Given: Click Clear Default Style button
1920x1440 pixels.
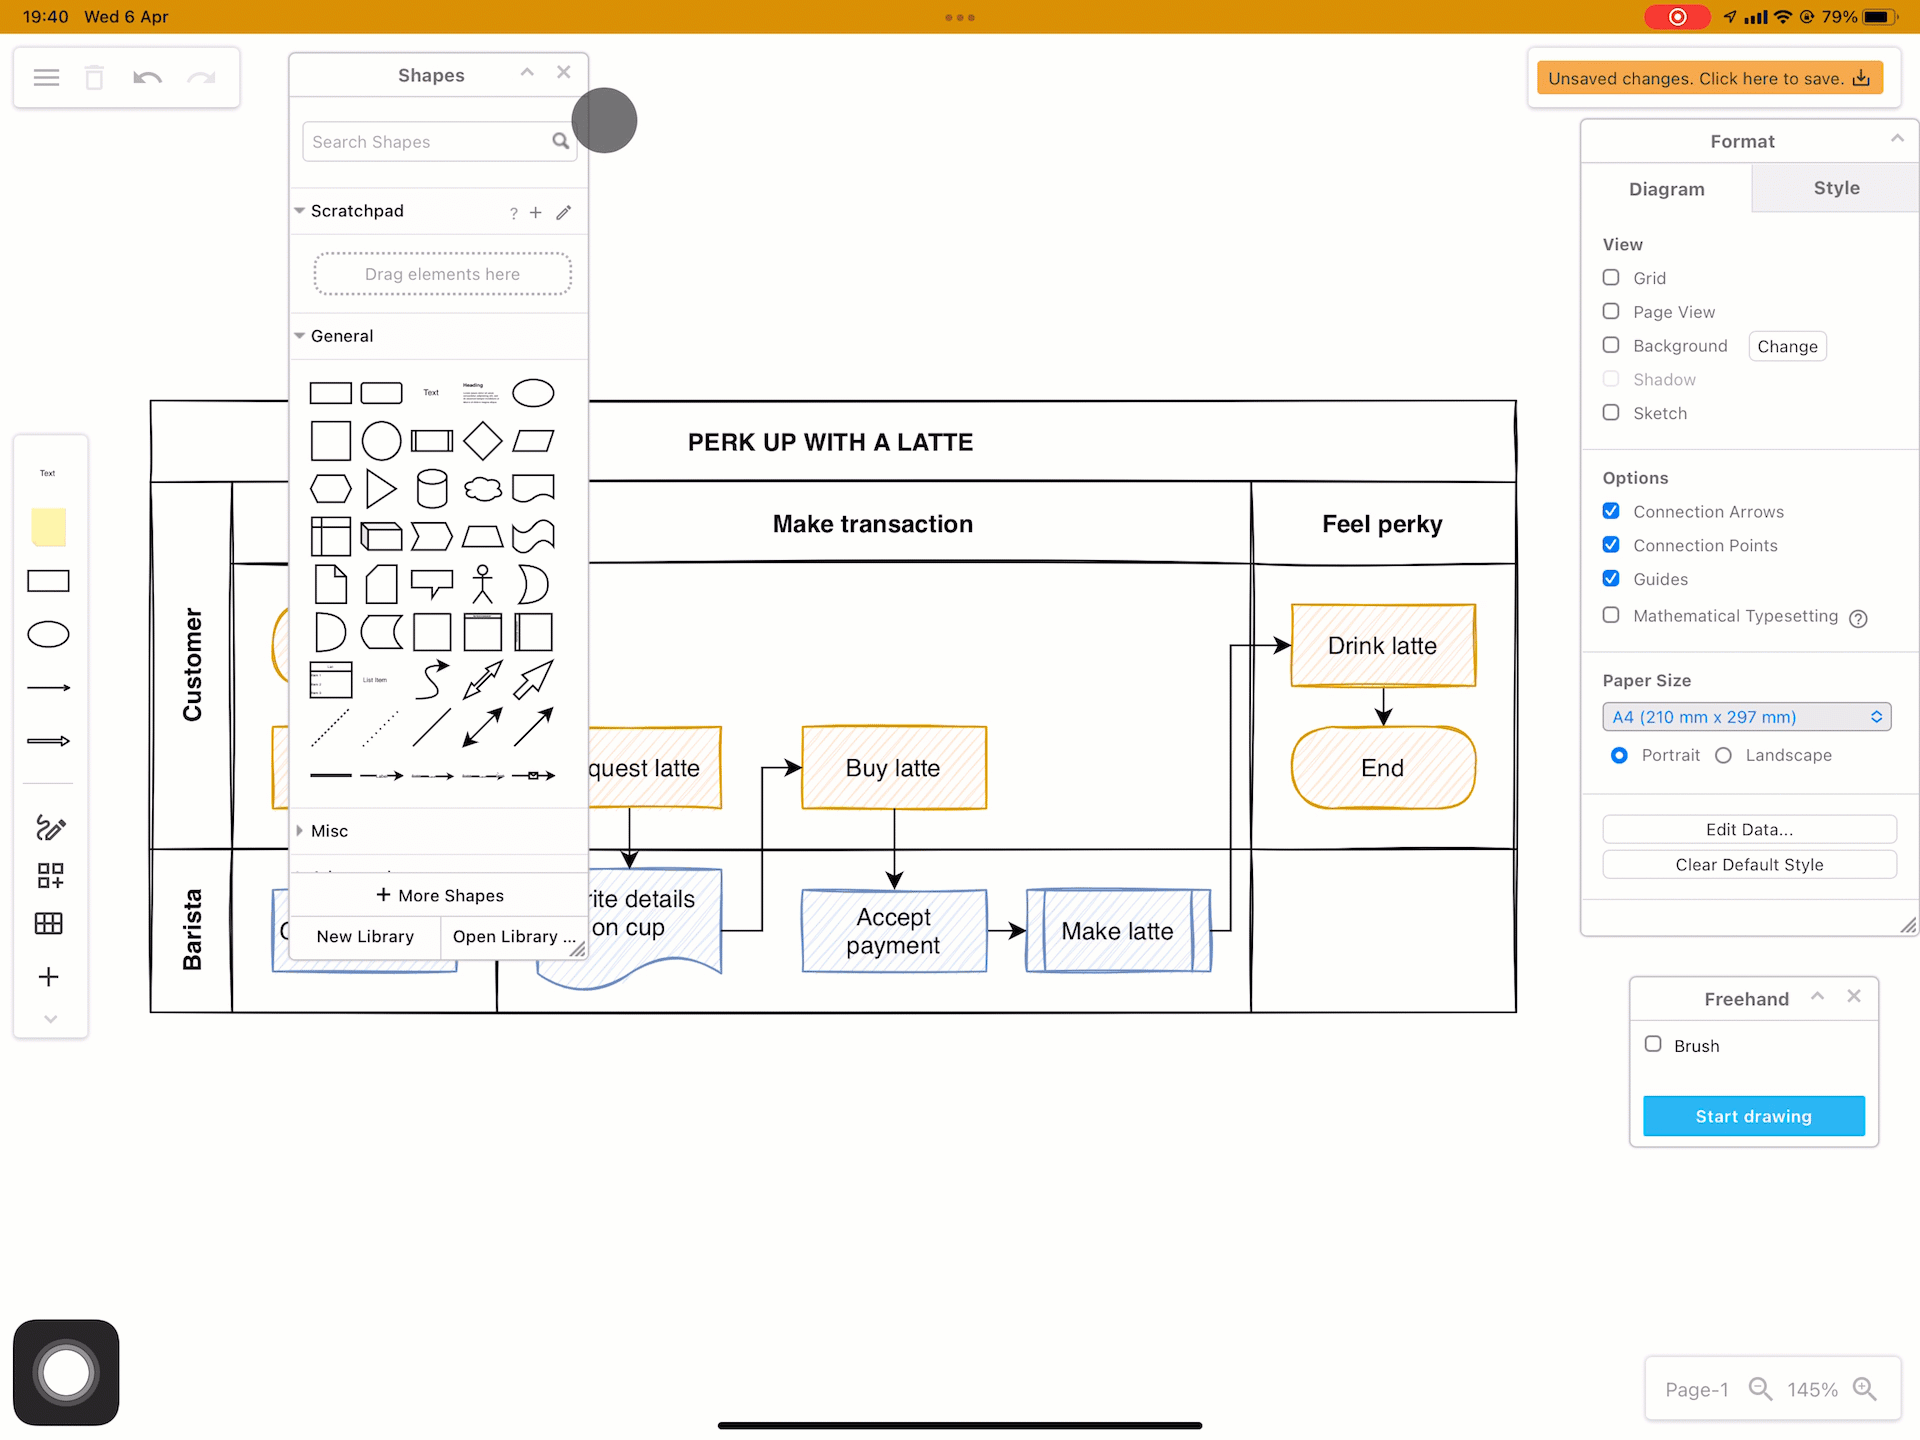Looking at the screenshot, I should [1749, 864].
